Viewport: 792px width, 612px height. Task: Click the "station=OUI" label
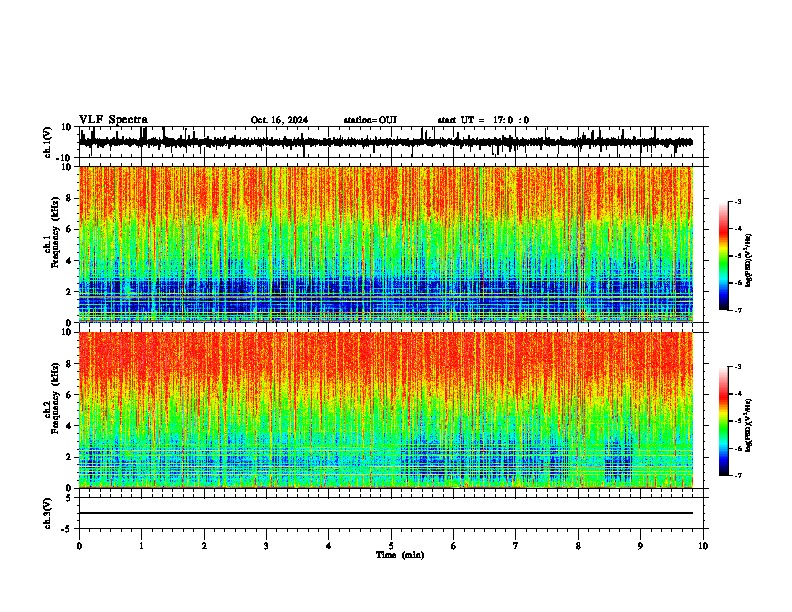tap(370, 120)
